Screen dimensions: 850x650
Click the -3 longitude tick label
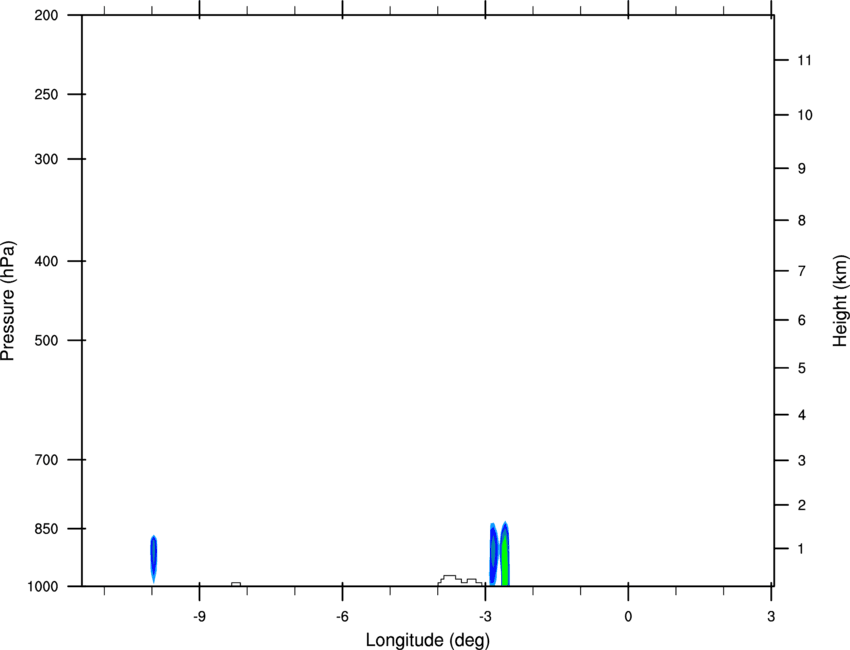click(485, 617)
